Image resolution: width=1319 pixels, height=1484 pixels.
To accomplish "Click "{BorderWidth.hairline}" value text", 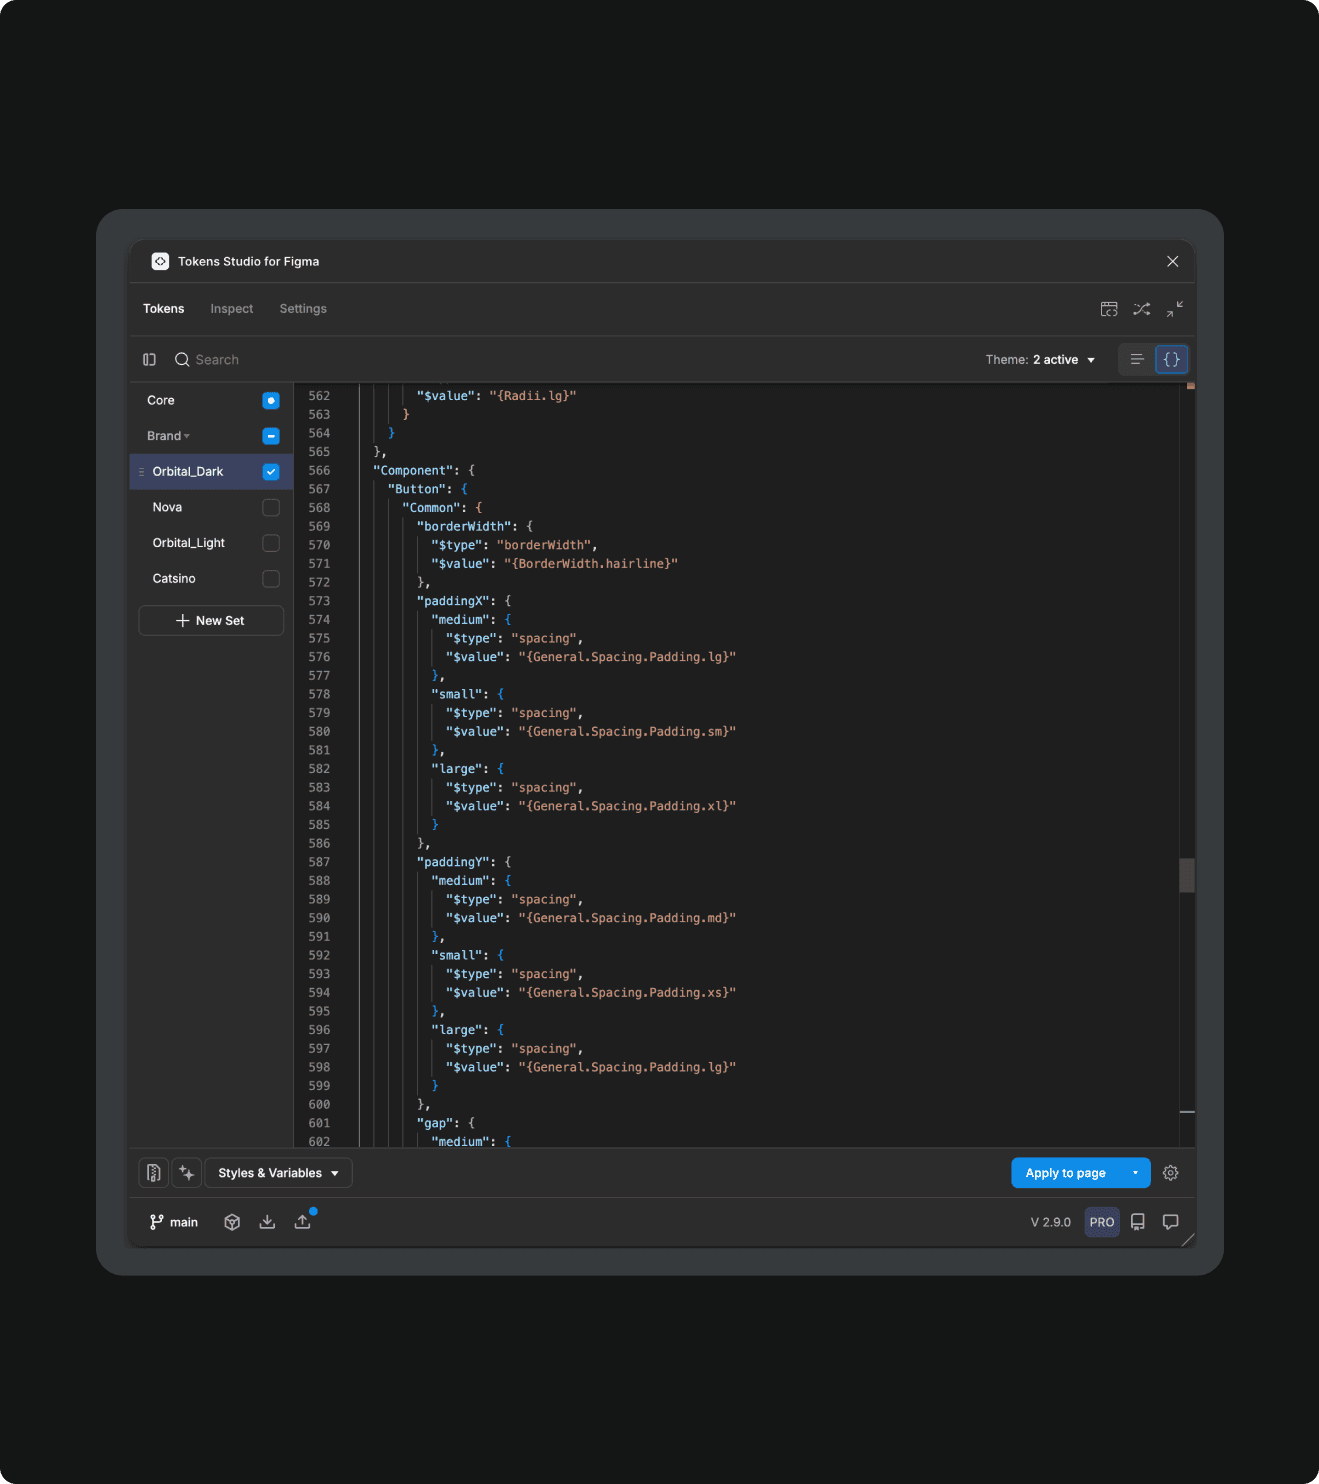I will click(591, 564).
